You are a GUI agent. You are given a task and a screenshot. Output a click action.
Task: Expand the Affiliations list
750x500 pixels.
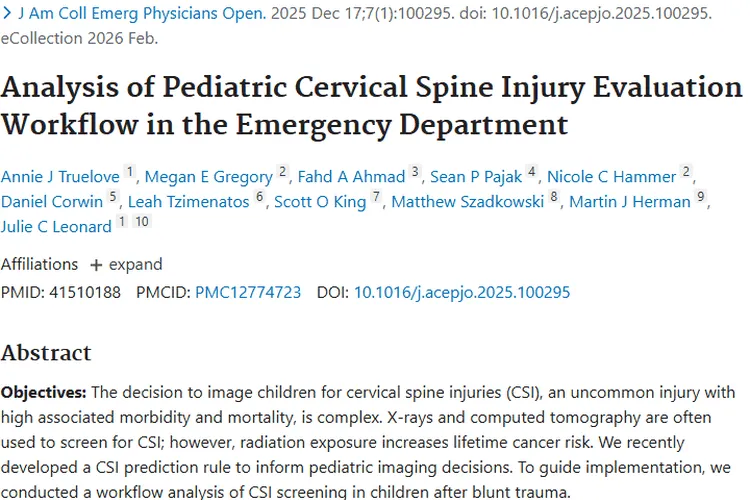[126, 265]
